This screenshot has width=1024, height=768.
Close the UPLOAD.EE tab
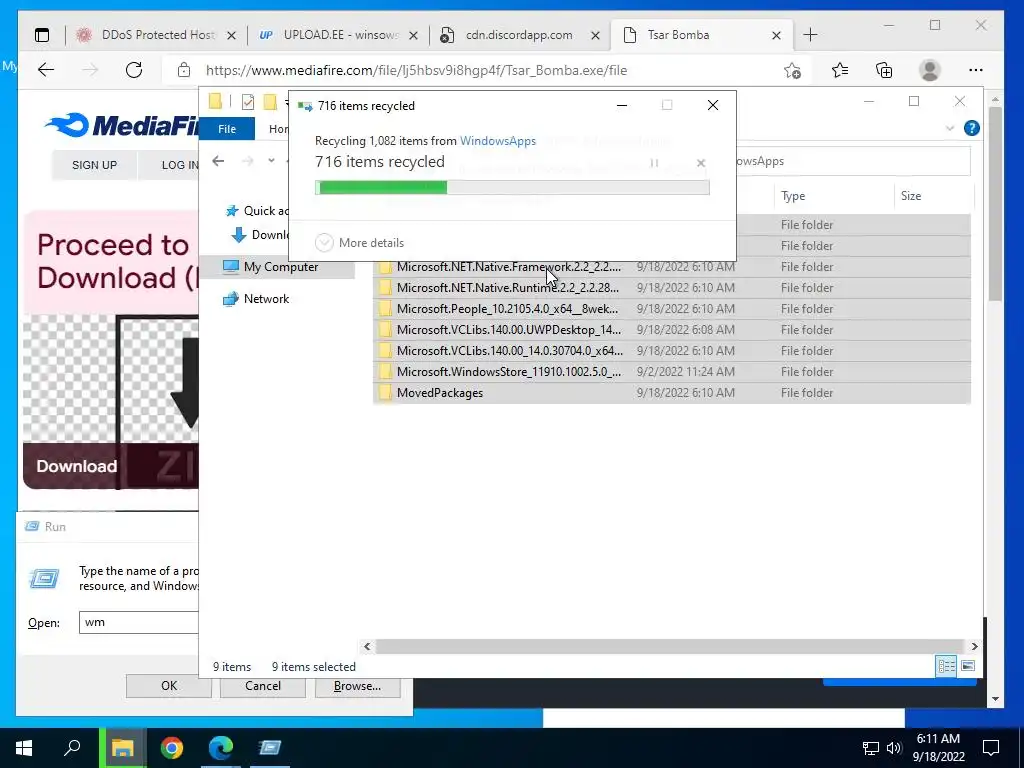pyautogui.click(x=413, y=36)
